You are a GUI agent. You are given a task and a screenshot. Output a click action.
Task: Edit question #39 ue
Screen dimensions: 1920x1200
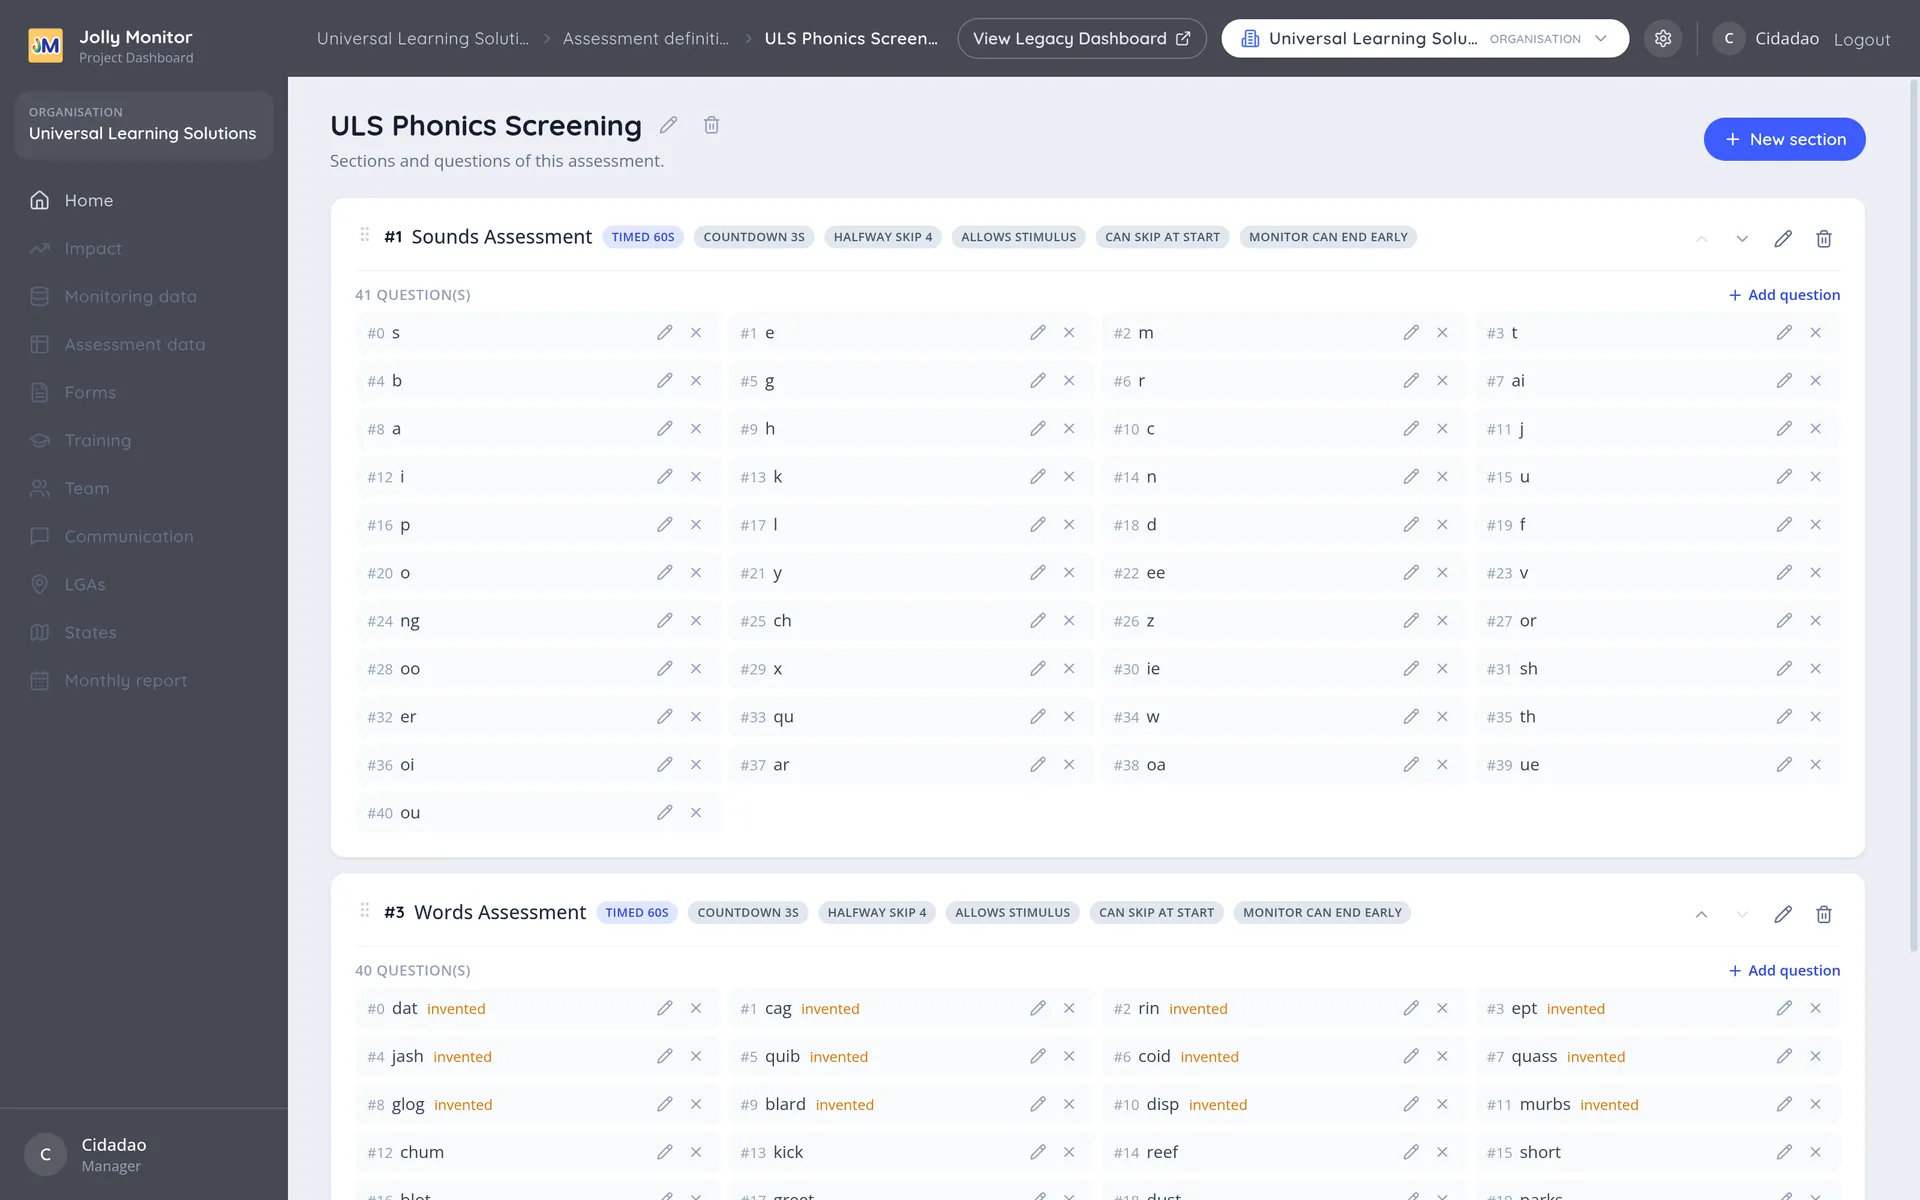tap(1784, 765)
